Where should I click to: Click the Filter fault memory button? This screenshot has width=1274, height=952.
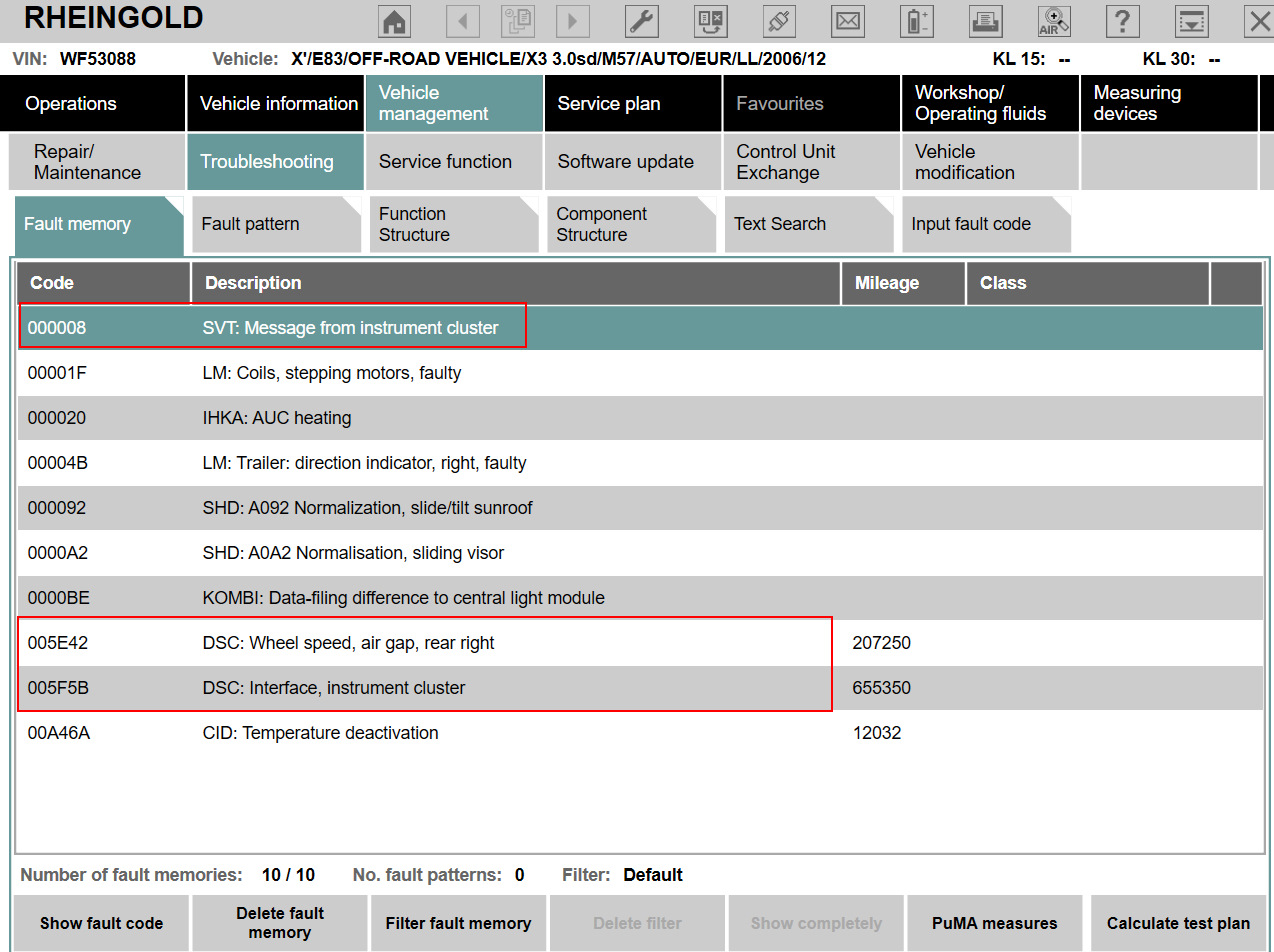[458, 923]
